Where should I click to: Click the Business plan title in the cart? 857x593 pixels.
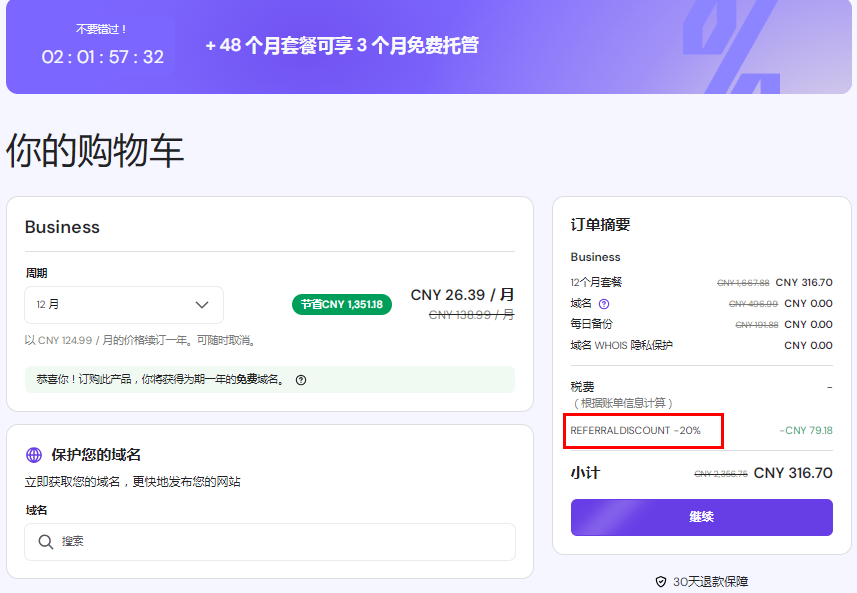click(62, 227)
